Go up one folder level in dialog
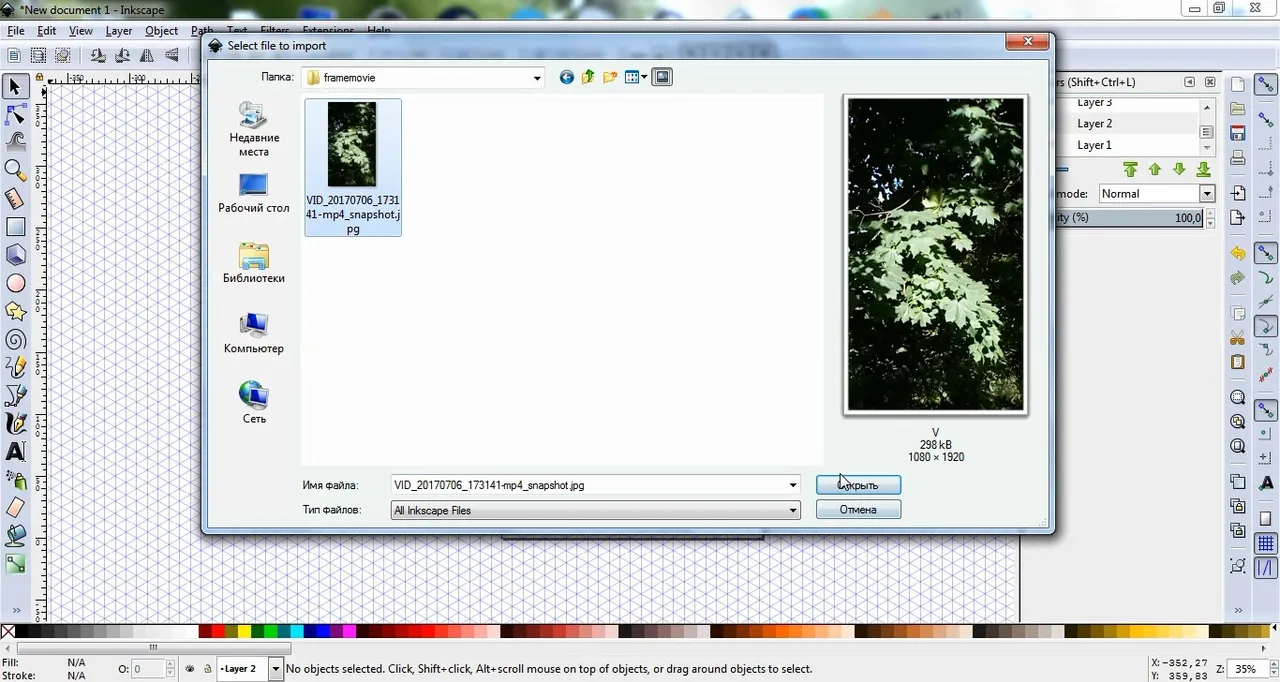This screenshot has width=1280, height=682. click(588, 77)
